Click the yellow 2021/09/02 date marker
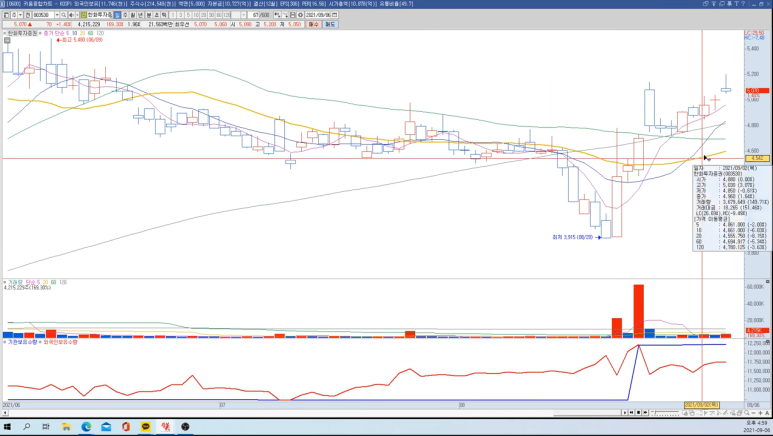 (702, 405)
